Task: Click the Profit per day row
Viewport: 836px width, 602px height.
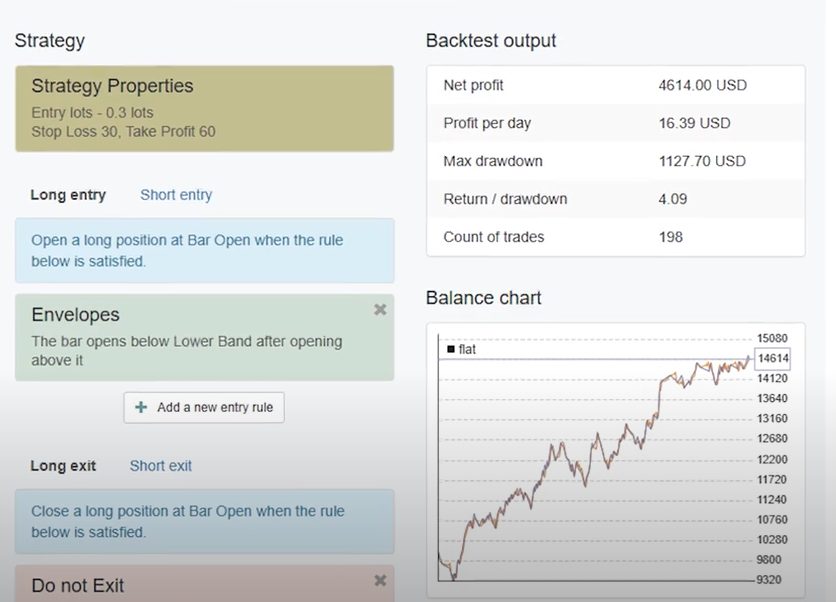Action: tap(615, 123)
